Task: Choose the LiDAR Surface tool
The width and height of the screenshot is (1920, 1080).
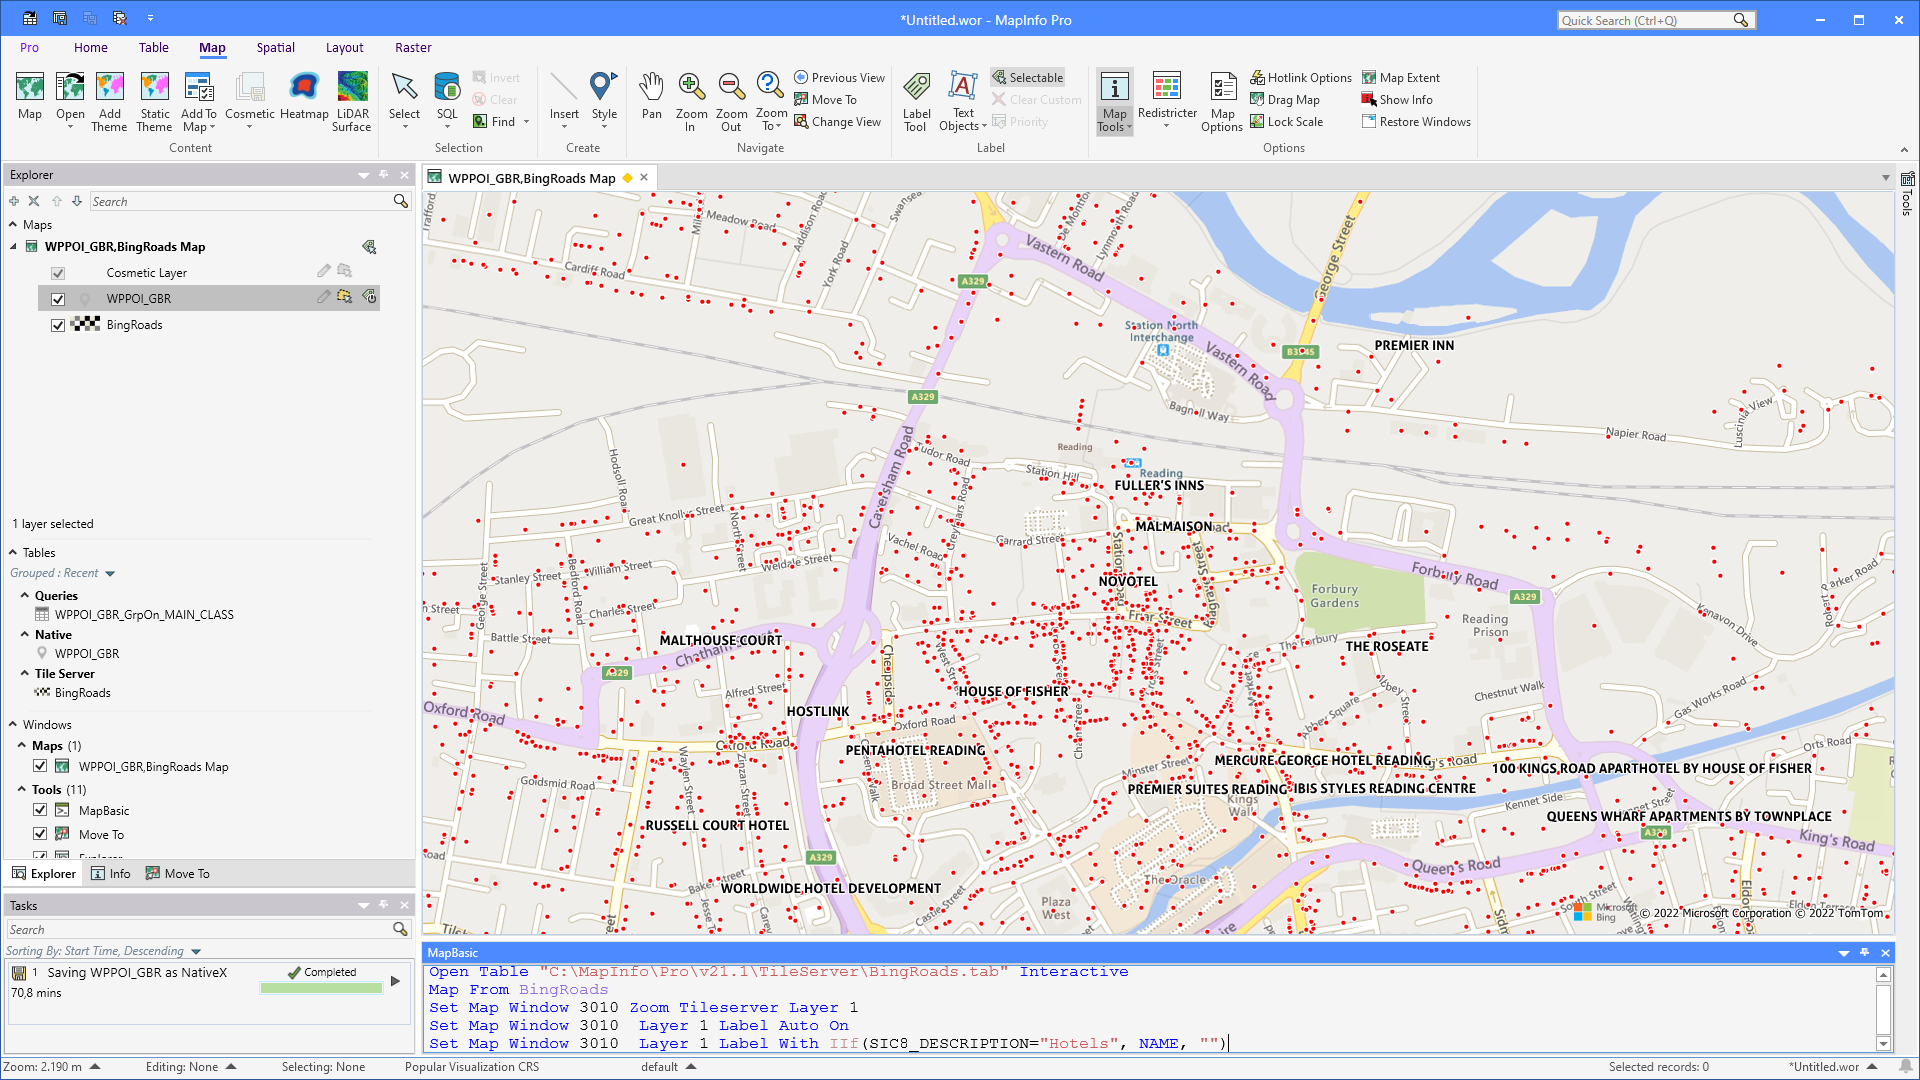Action: tap(352, 101)
